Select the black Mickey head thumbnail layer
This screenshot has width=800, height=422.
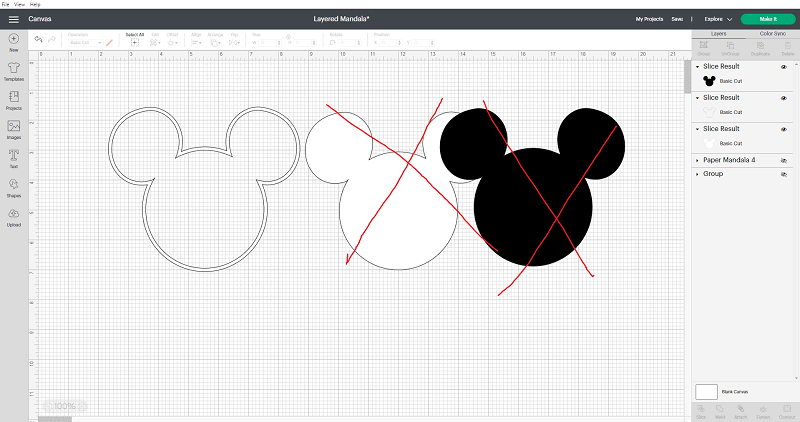click(x=709, y=81)
